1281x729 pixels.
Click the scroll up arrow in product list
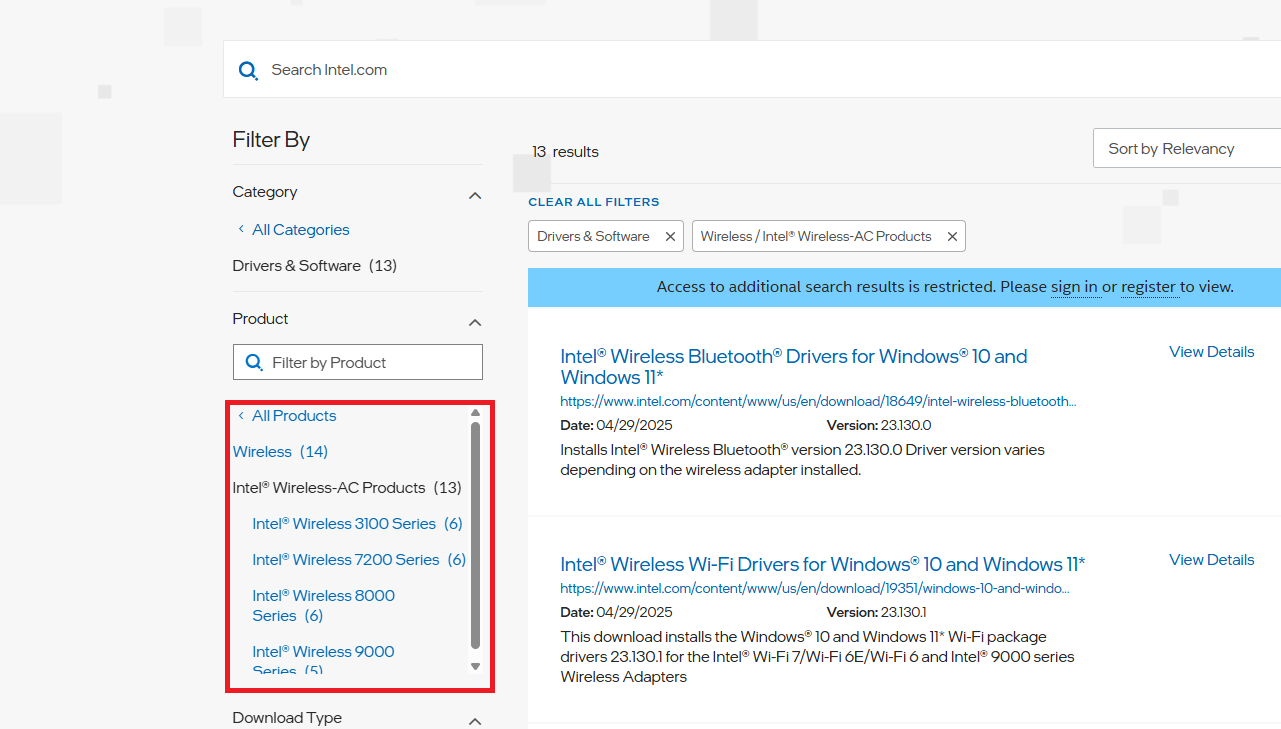[x=475, y=412]
